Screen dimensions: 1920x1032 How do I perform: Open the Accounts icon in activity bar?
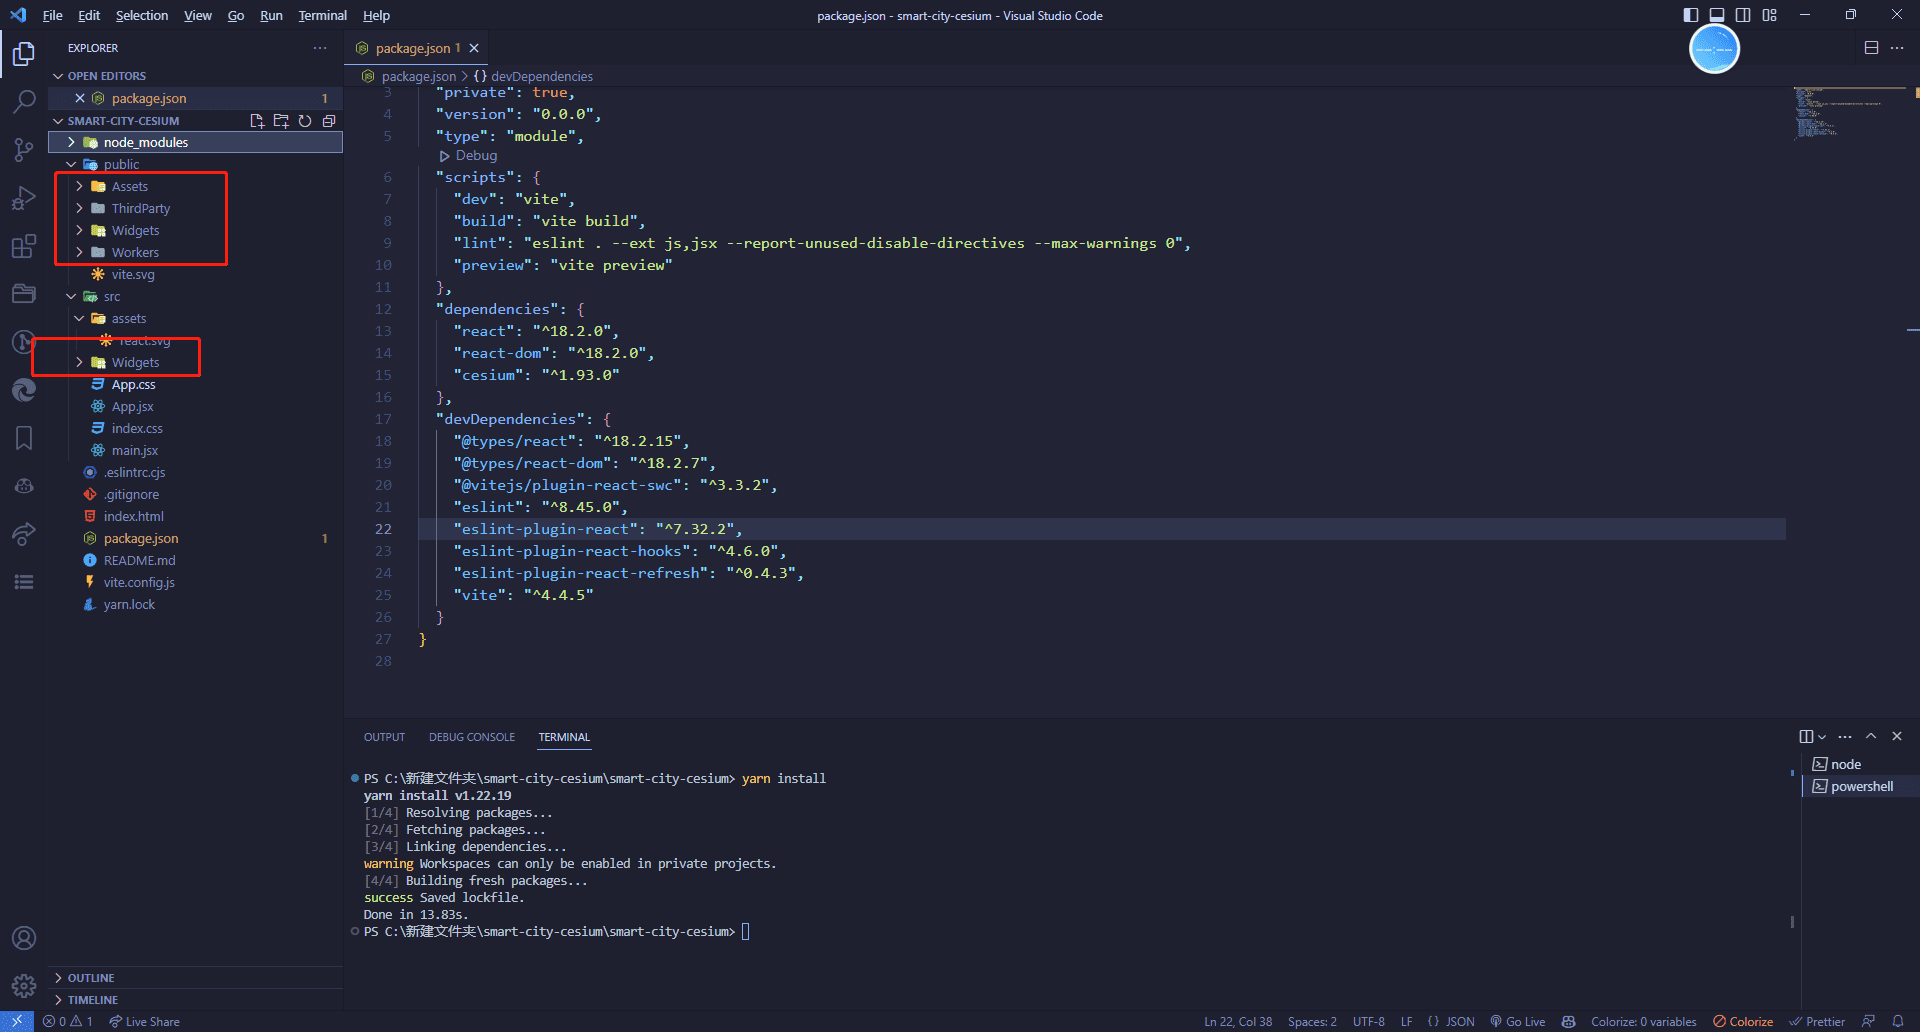24,938
